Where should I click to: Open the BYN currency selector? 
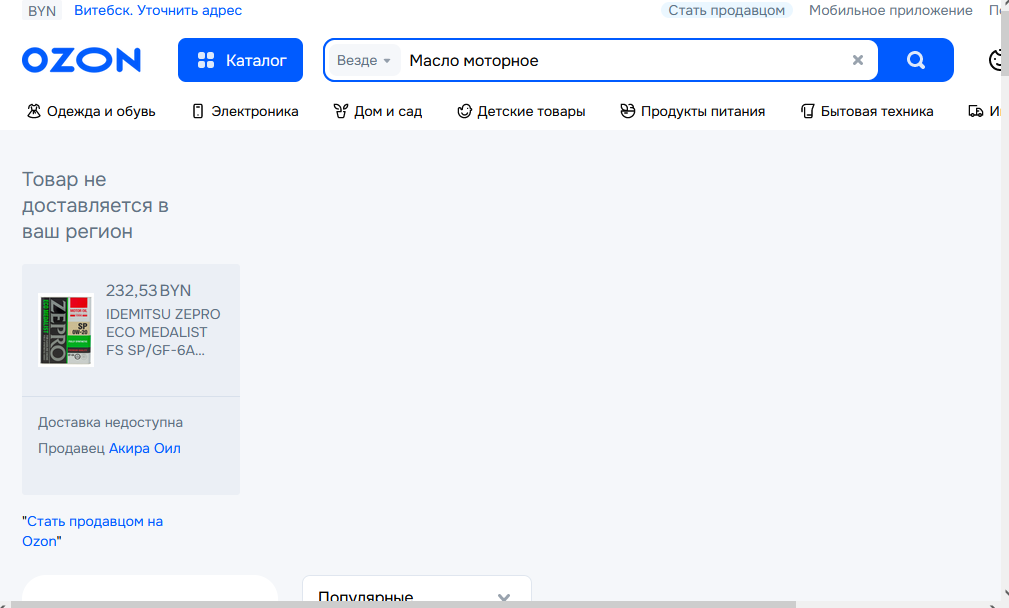[42, 10]
